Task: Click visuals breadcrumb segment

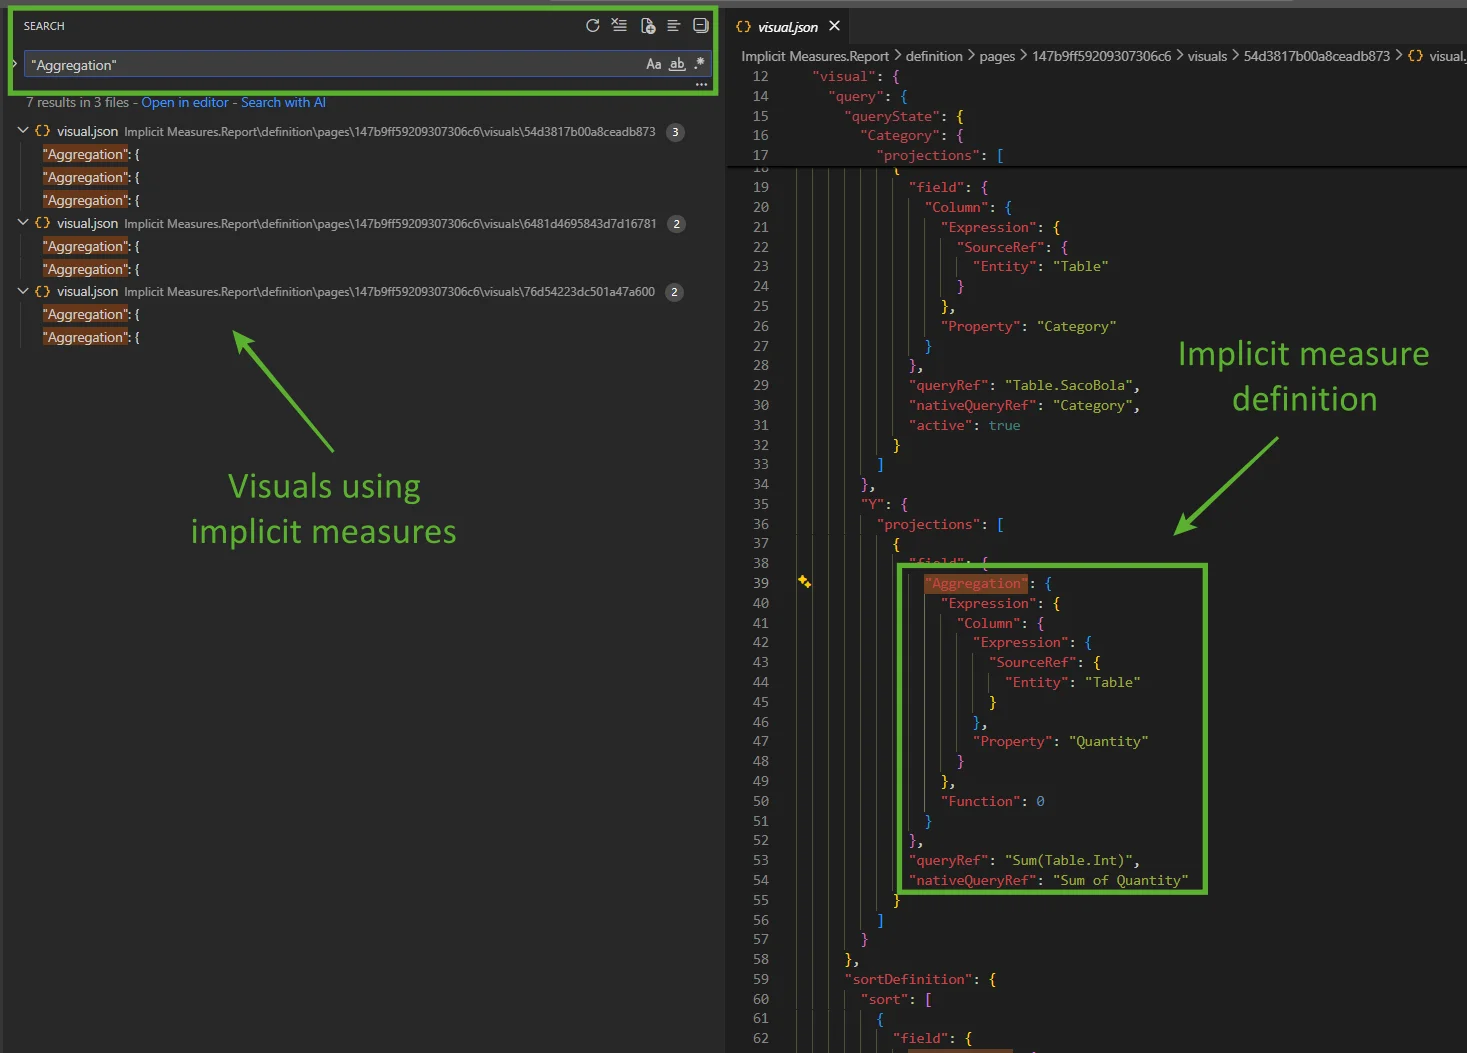Action: [1207, 56]
